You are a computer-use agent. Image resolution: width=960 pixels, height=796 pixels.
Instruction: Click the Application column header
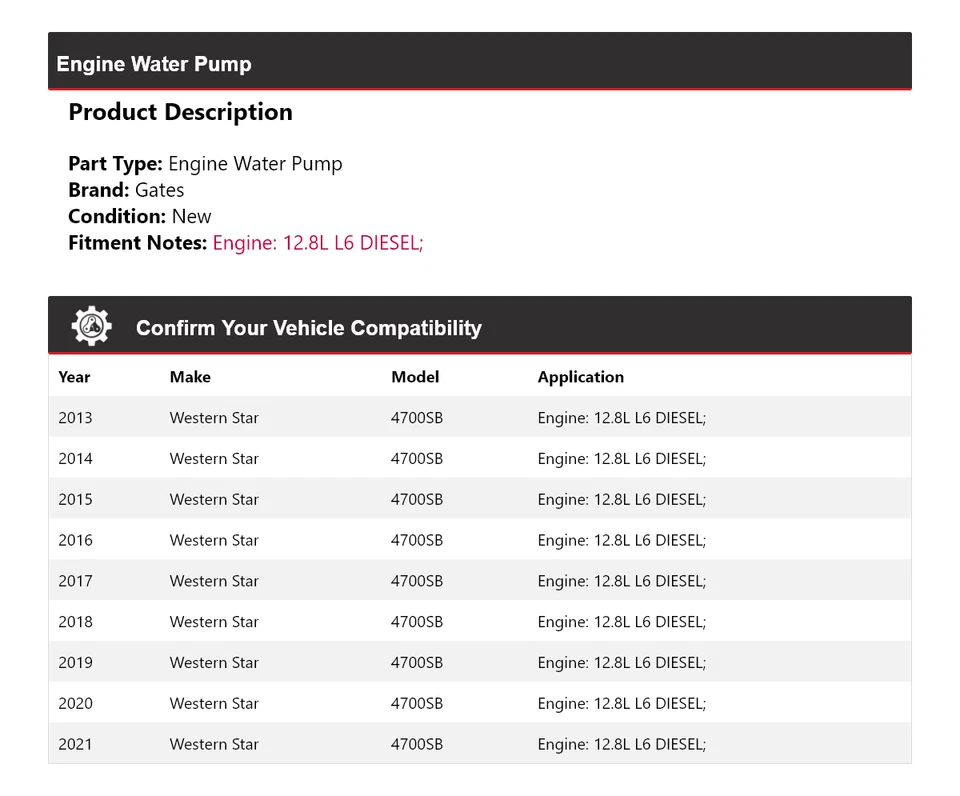580,377
